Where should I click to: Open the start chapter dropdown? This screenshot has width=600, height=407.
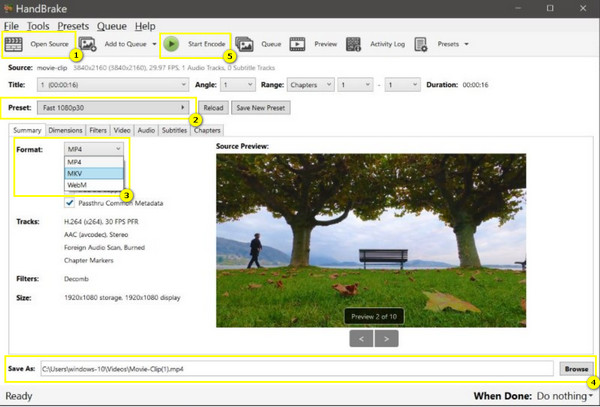pos(355,85)
